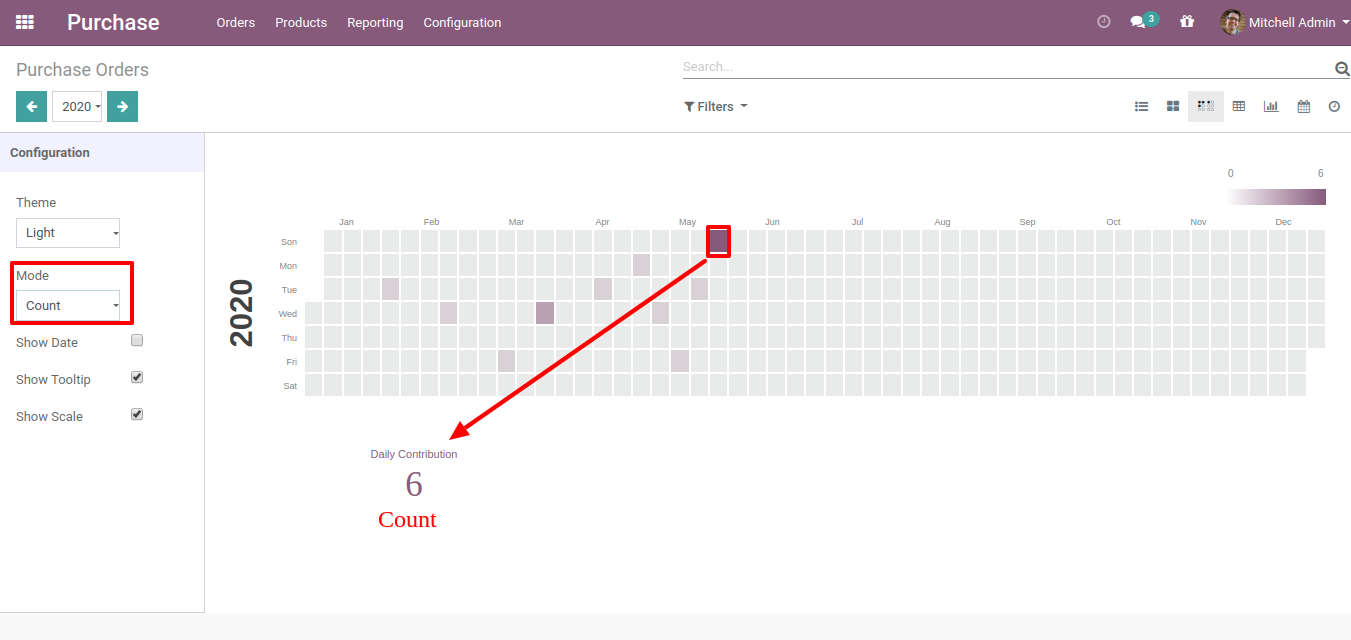
Task: Open the Mode dropdown set to Count
Action: tap(68, 306)
